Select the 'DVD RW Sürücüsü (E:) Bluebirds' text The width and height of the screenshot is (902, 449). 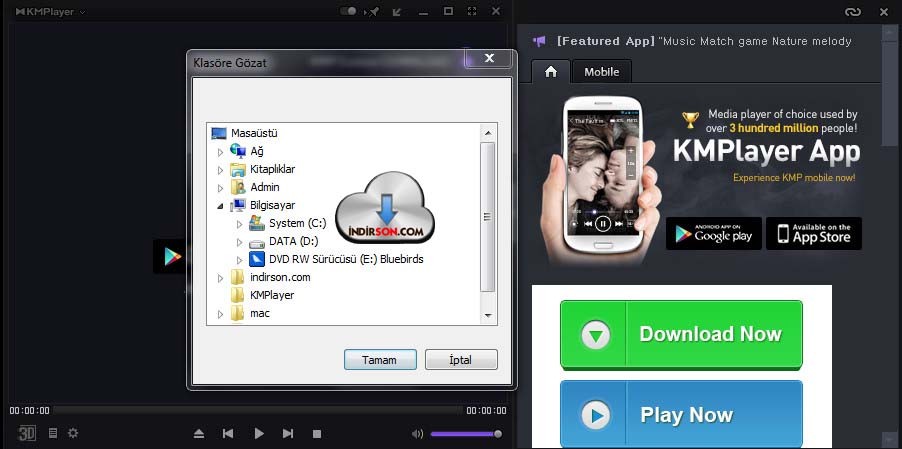[x=346, y=259]
